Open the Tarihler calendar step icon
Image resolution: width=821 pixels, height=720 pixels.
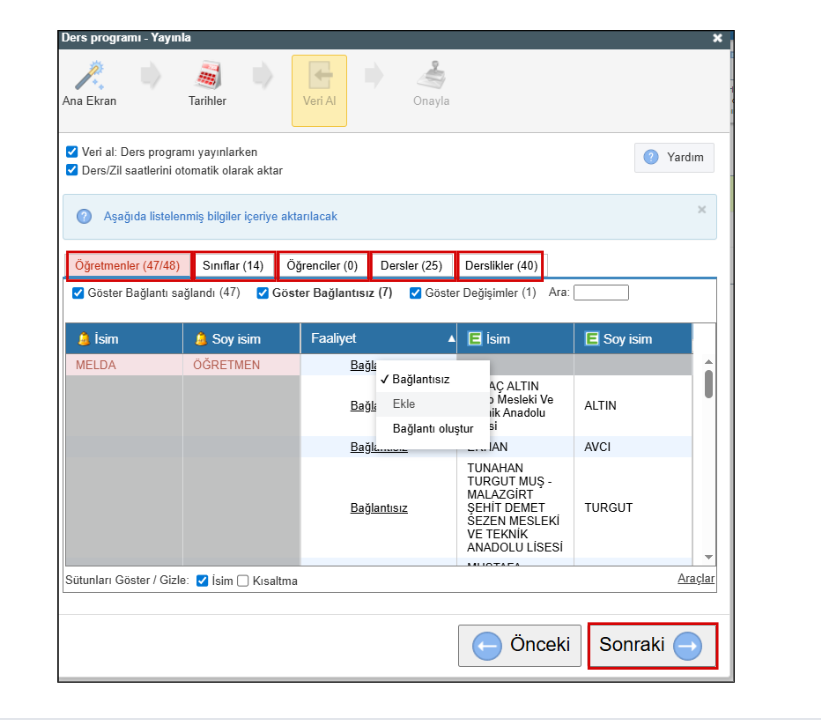click(207, 76)
